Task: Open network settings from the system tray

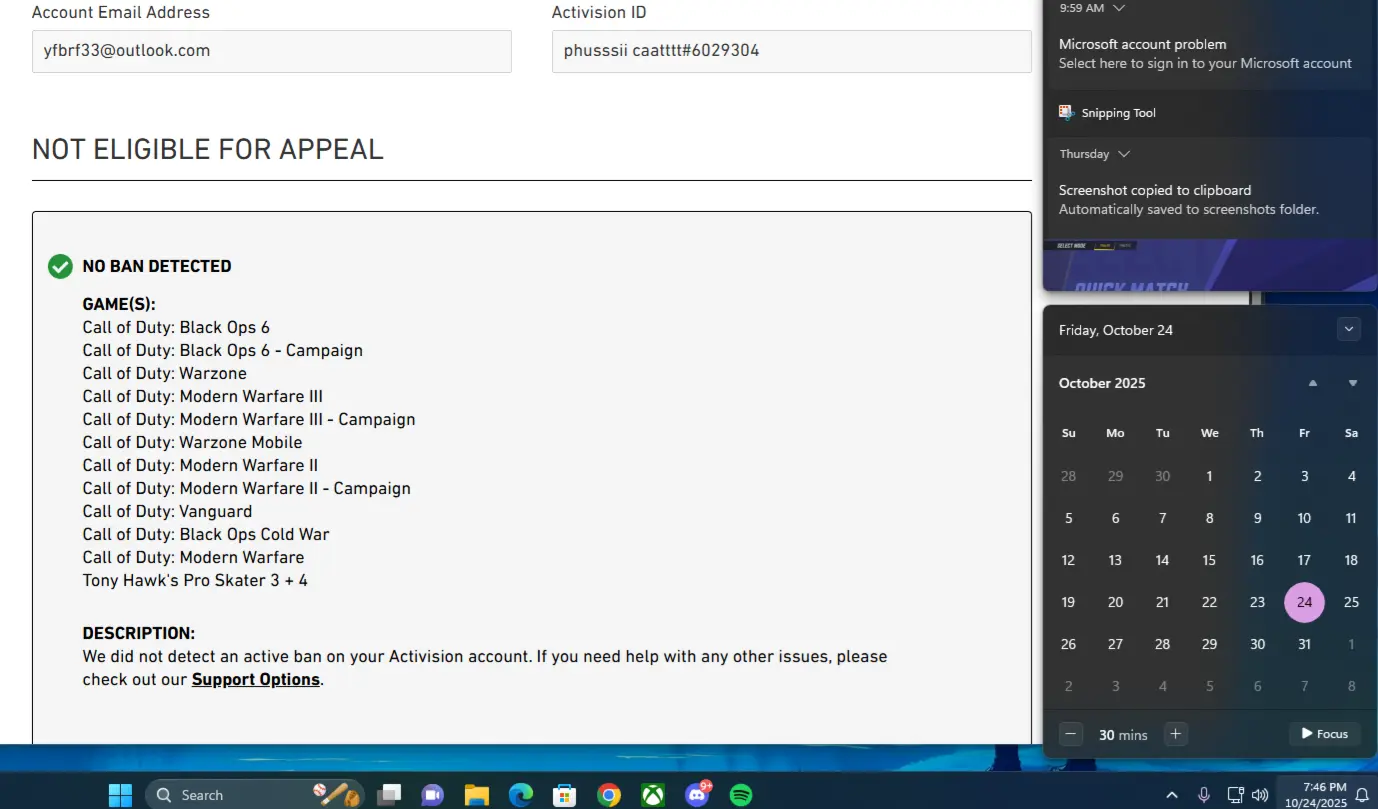Action: click(1235, 795)
